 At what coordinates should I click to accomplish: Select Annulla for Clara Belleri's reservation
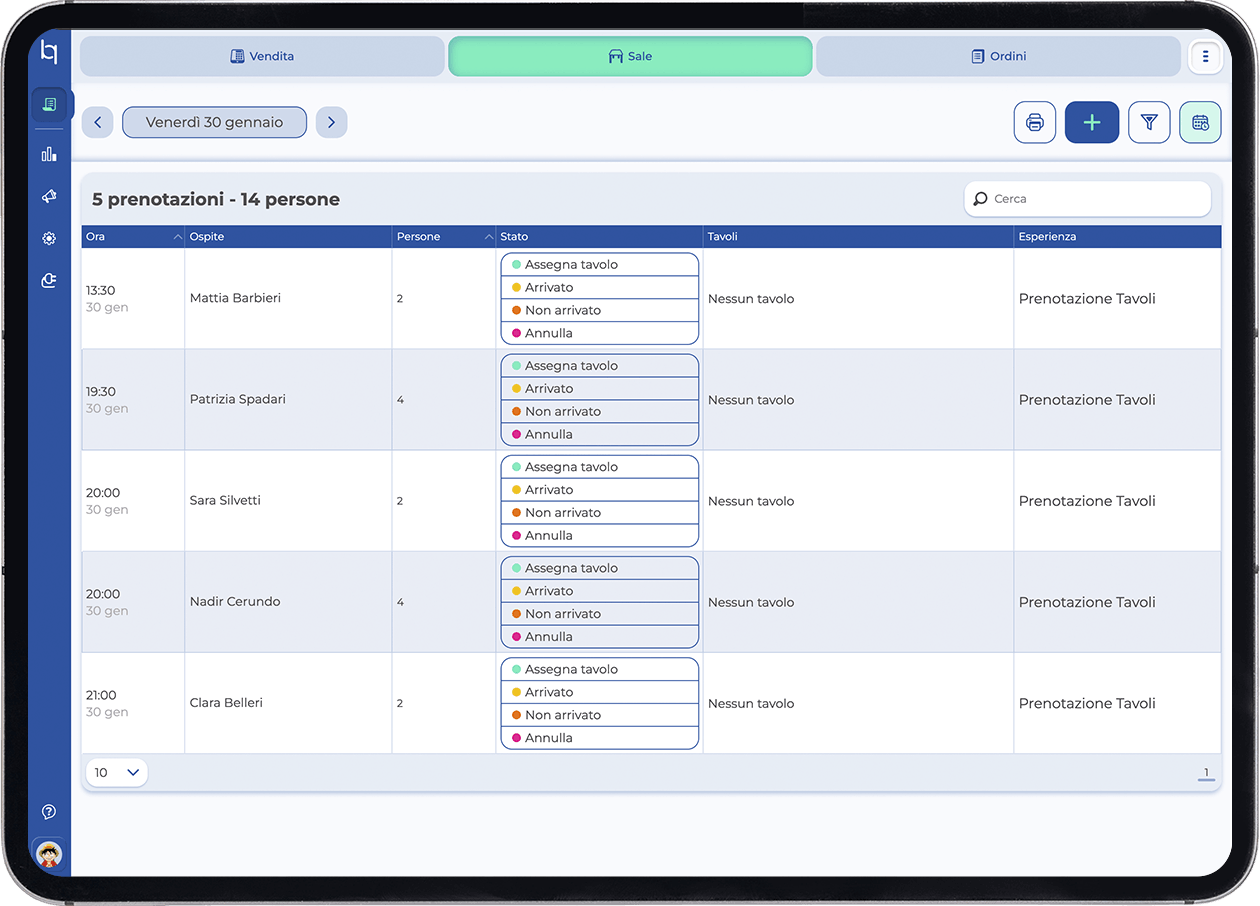599,737
